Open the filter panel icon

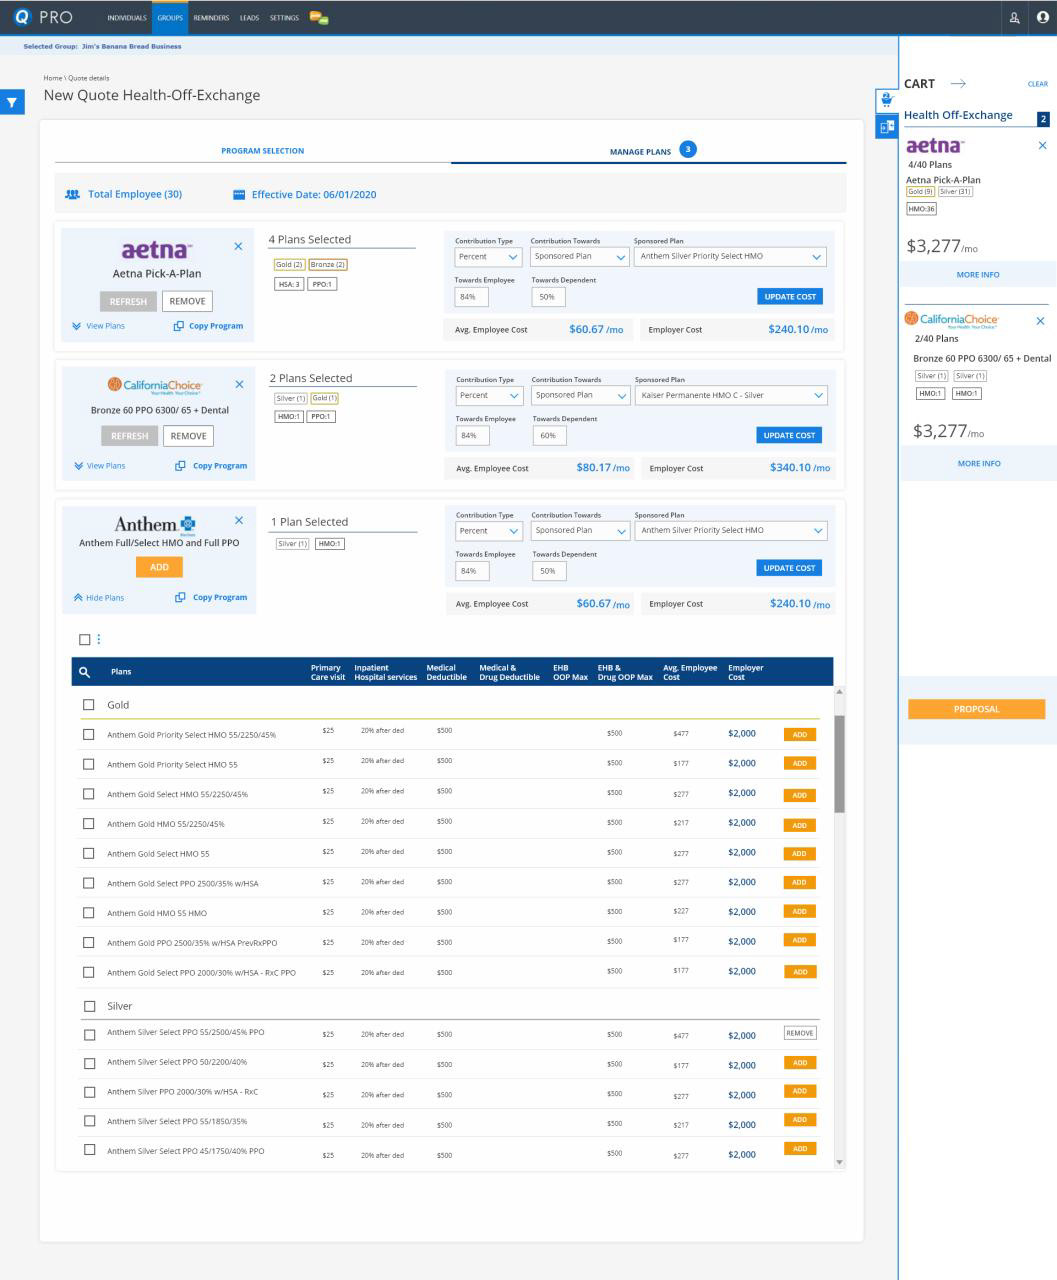pyautogui.click(x=12, y=102)
